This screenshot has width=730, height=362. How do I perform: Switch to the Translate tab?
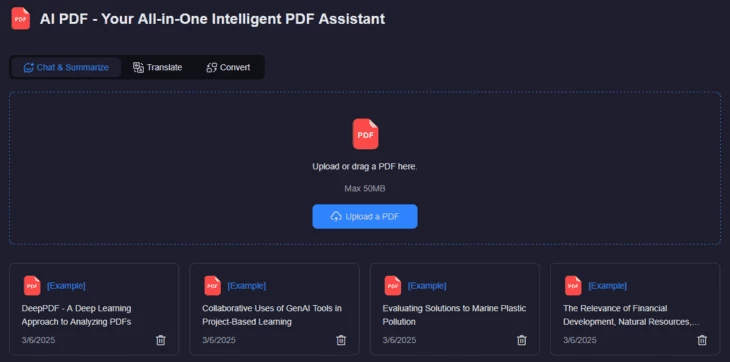point(157,67)
